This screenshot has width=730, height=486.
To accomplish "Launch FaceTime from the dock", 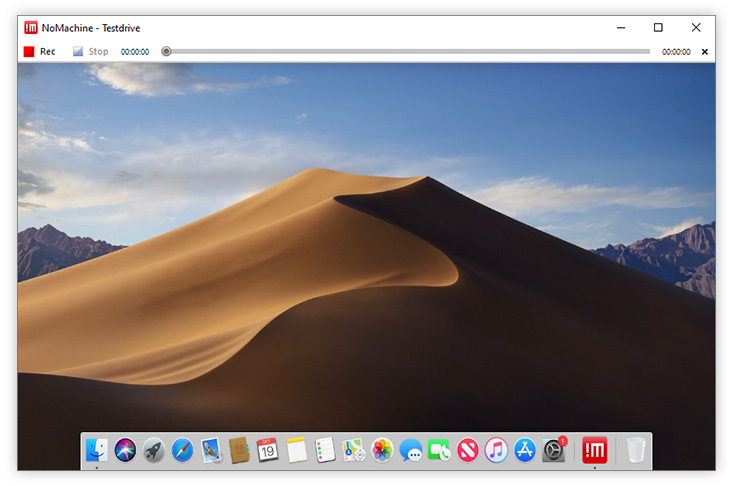I will pos(439,450).
